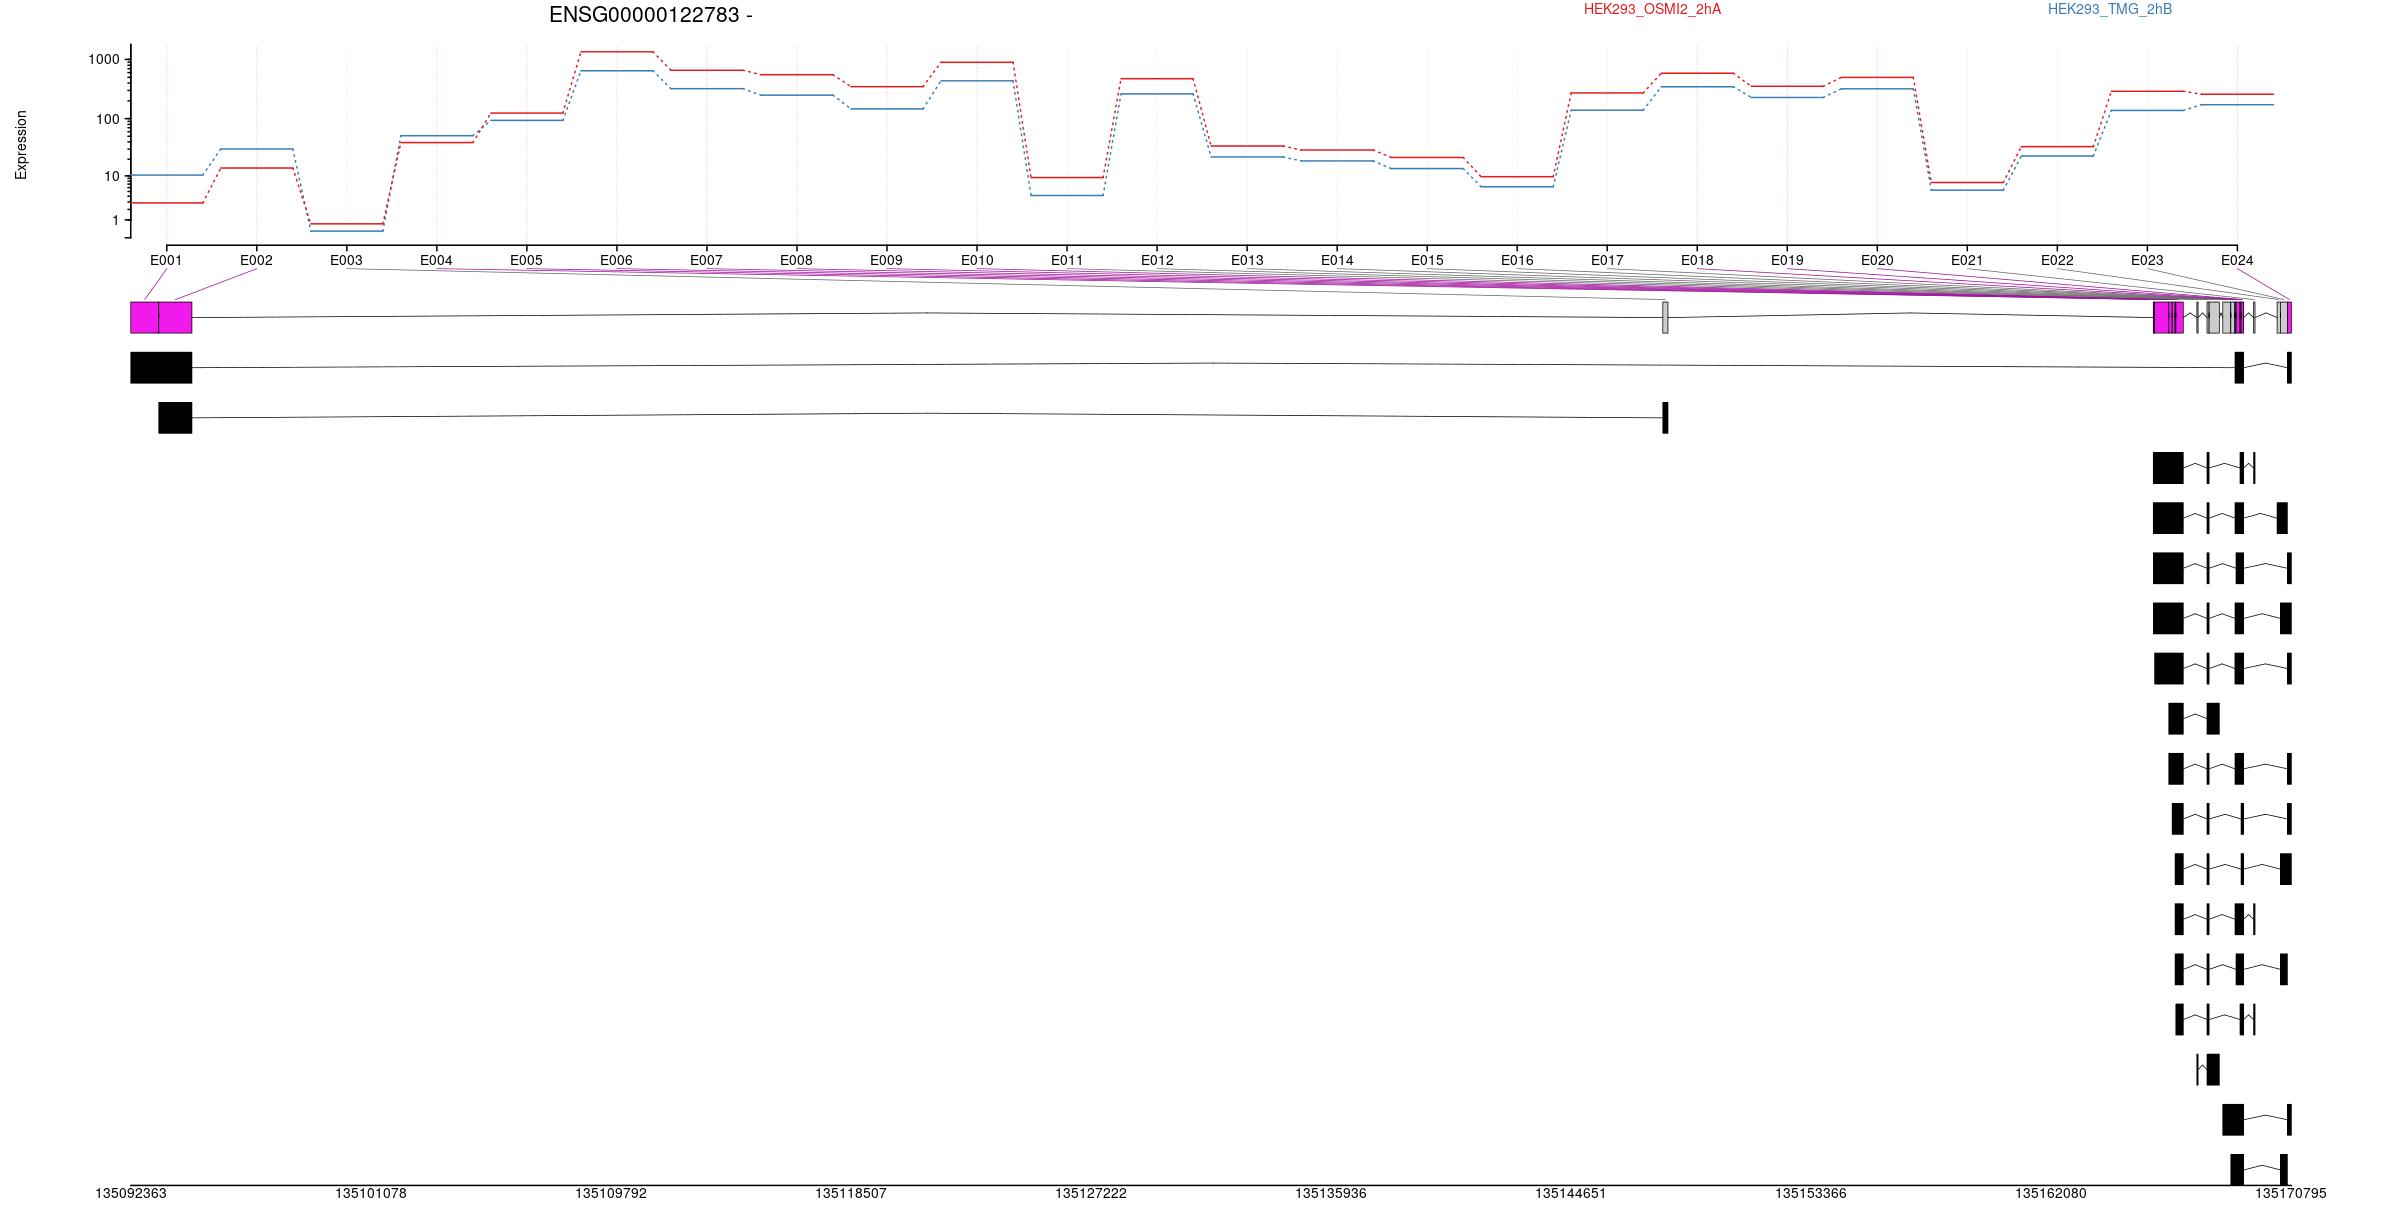Click exon label E008
Viewport: 2400px width, 1210px height.
(x=796, y=261)
